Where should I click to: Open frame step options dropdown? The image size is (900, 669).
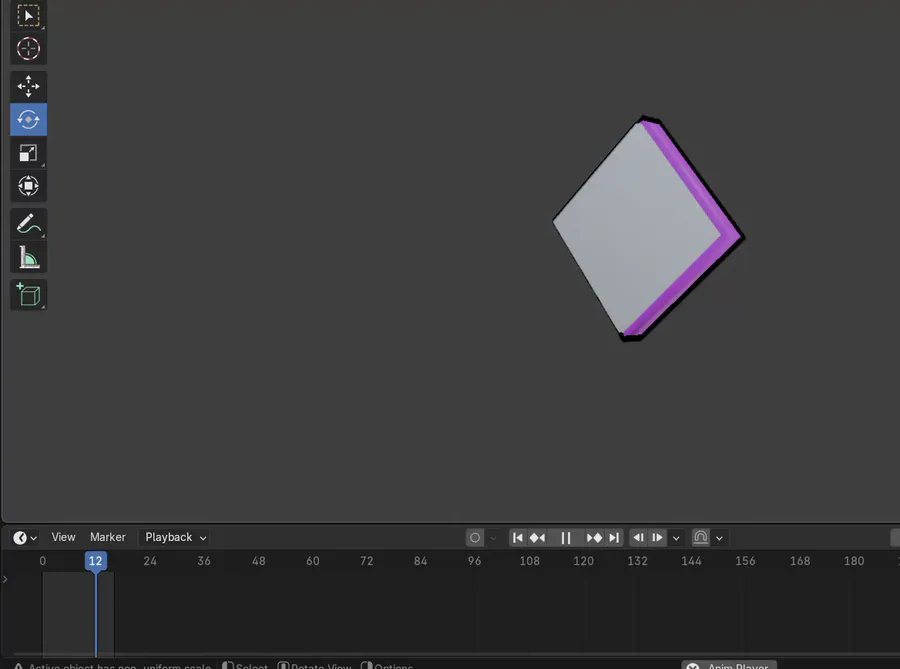coord(676,538)
